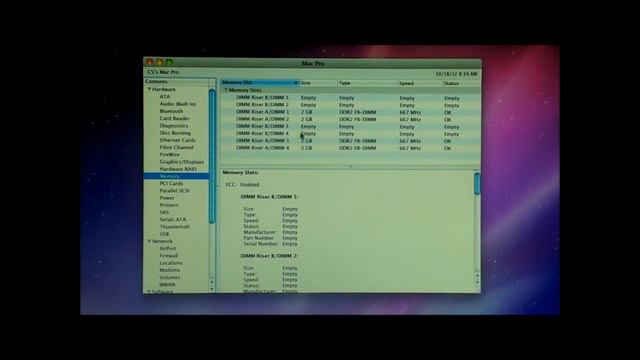The height and width of the screenshot is (360, 640).
Task: Select USB in the Hardware list
Action: click(x=164, y=234)
